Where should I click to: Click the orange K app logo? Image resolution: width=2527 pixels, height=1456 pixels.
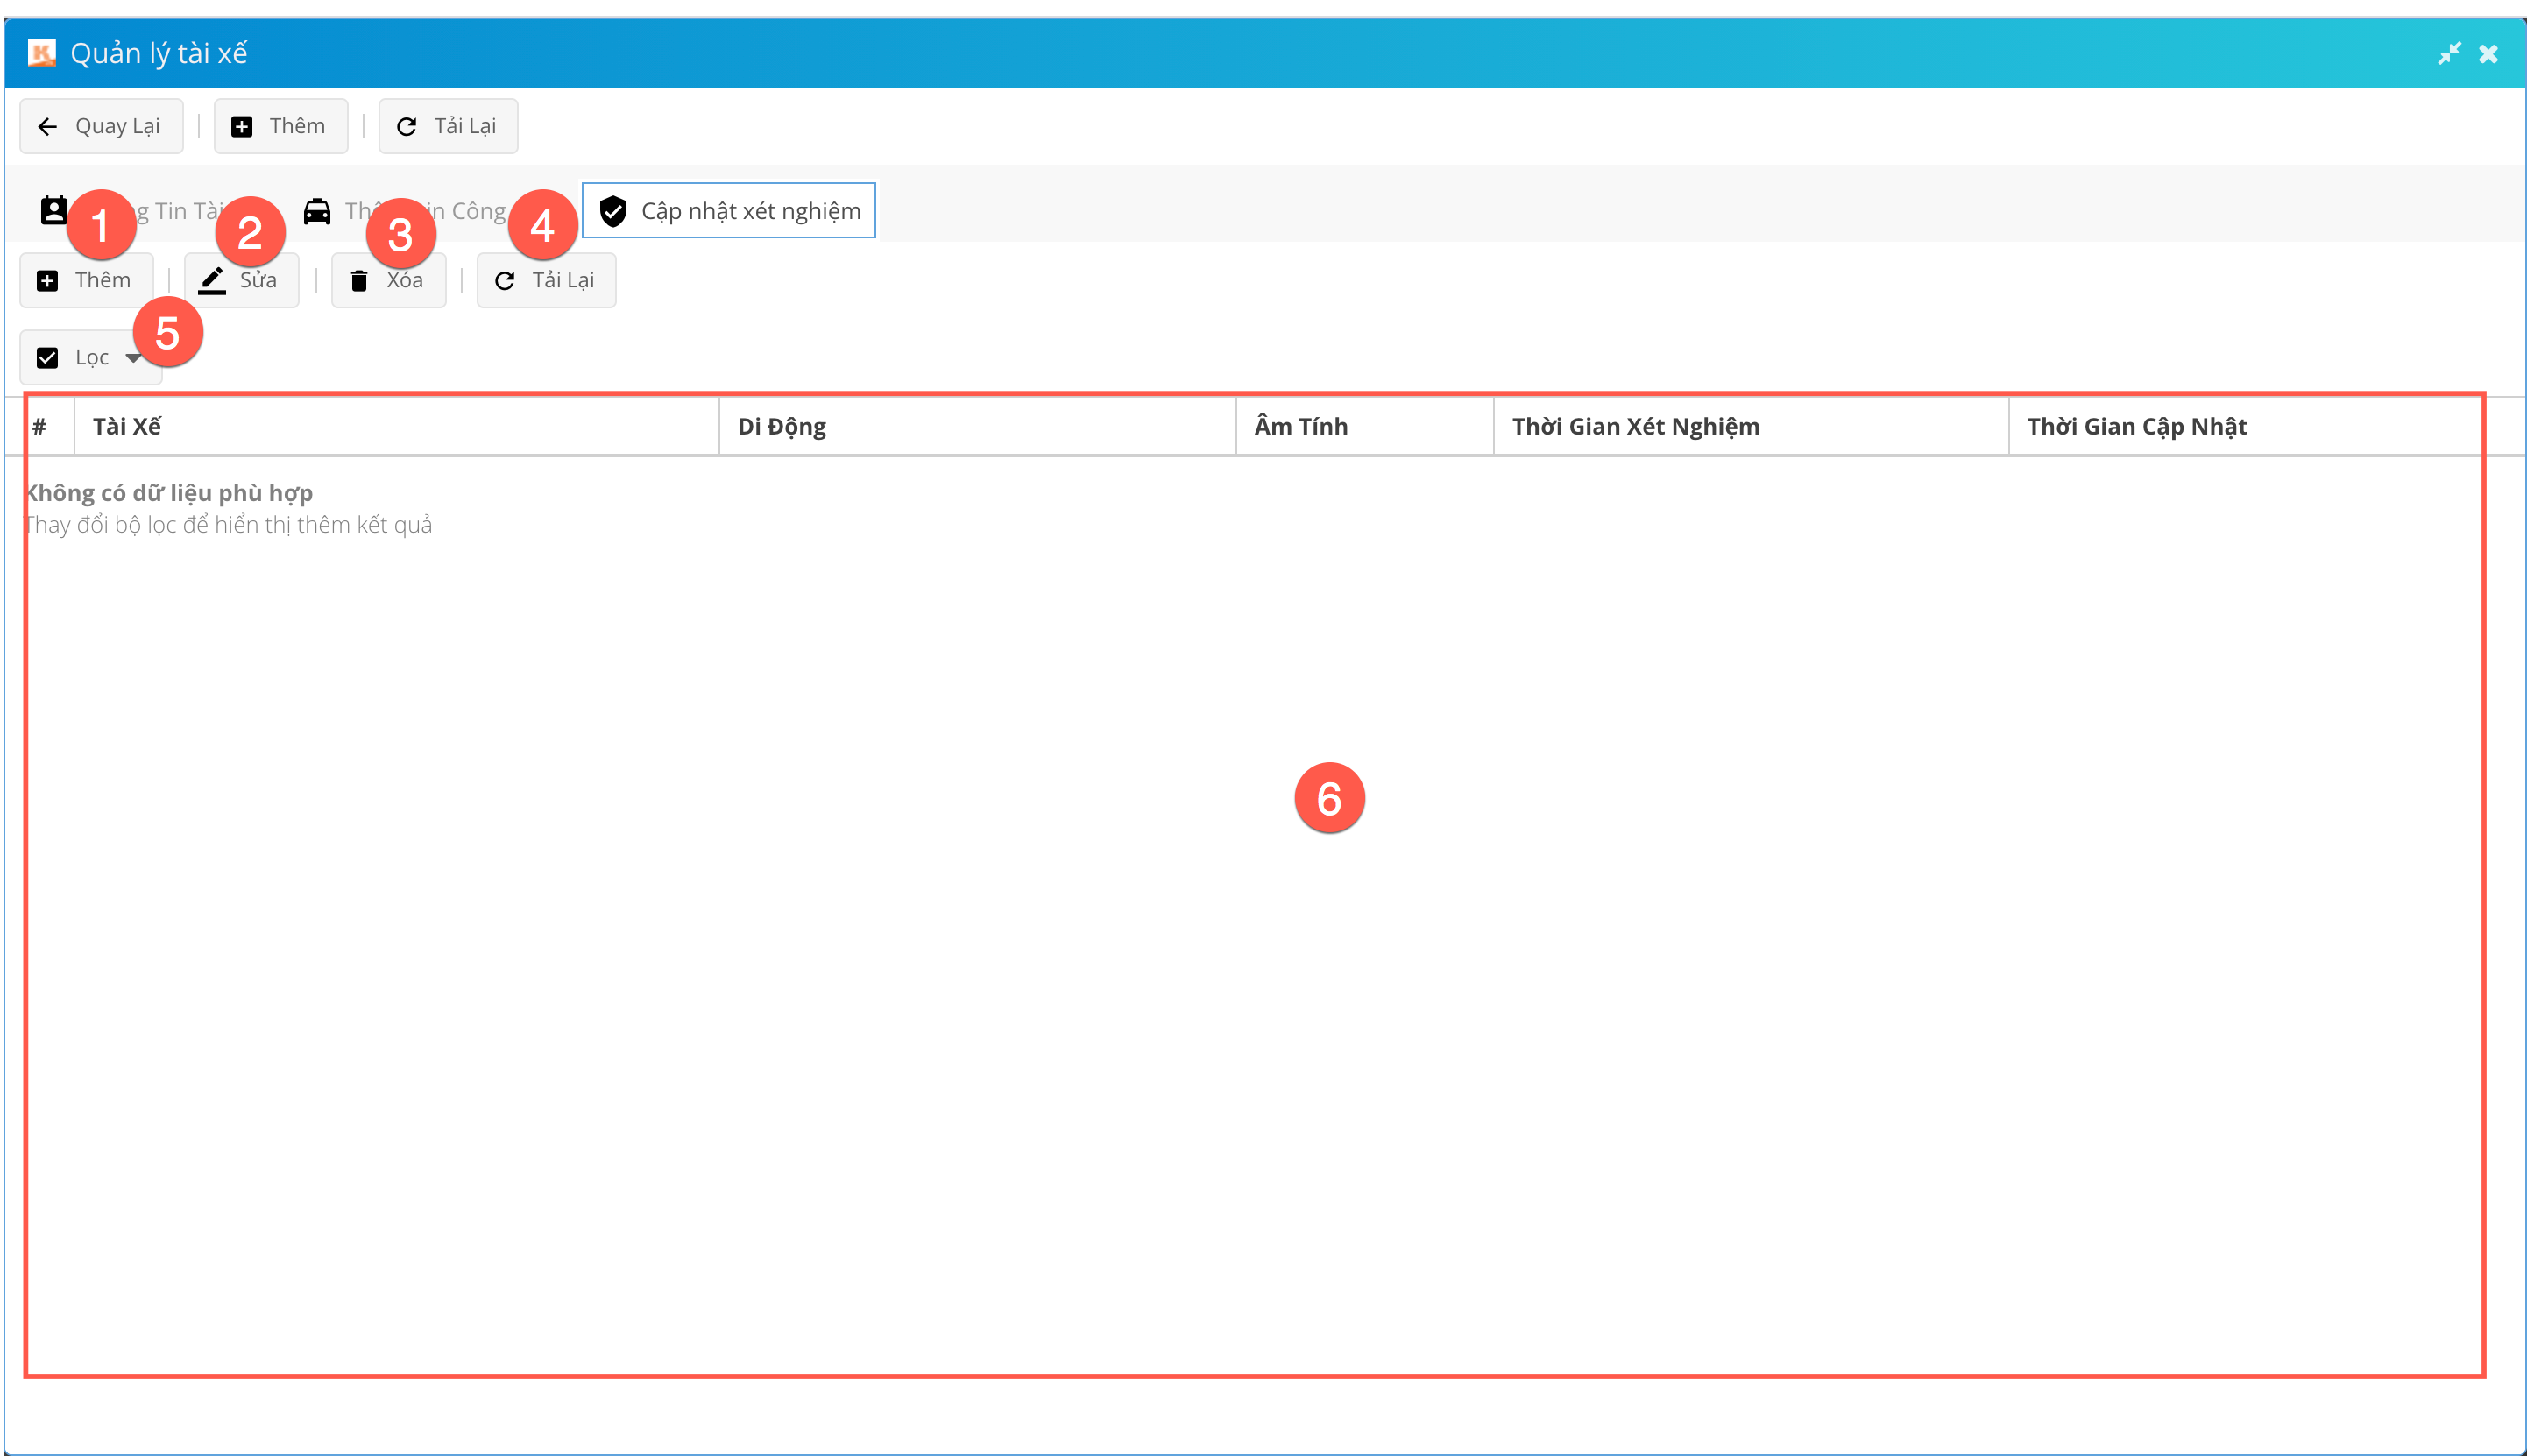(x=42, y=53)
